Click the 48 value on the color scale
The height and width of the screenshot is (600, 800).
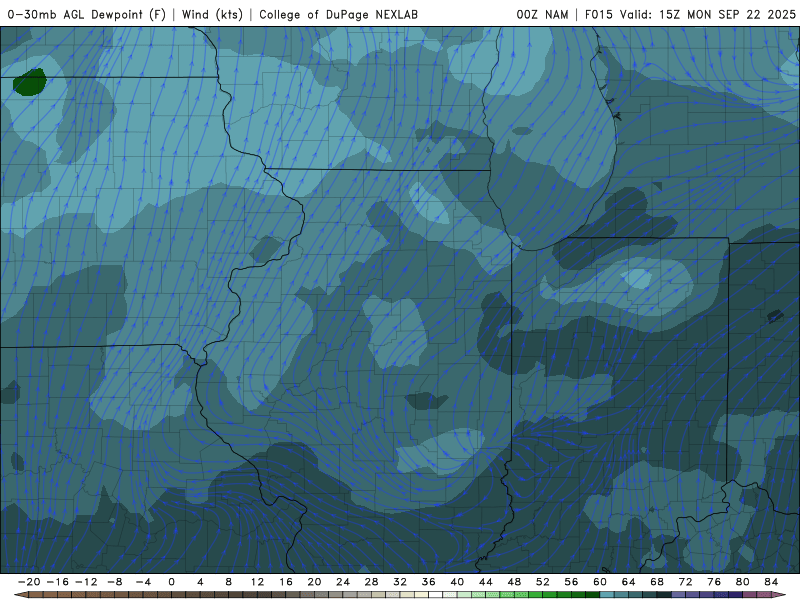point(514,582)
